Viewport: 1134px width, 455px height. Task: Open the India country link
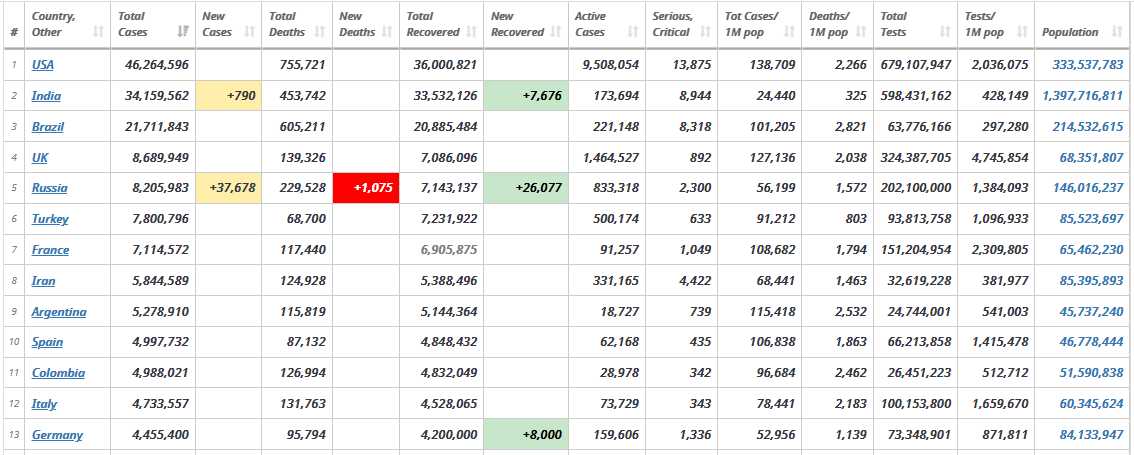[46, 95]
